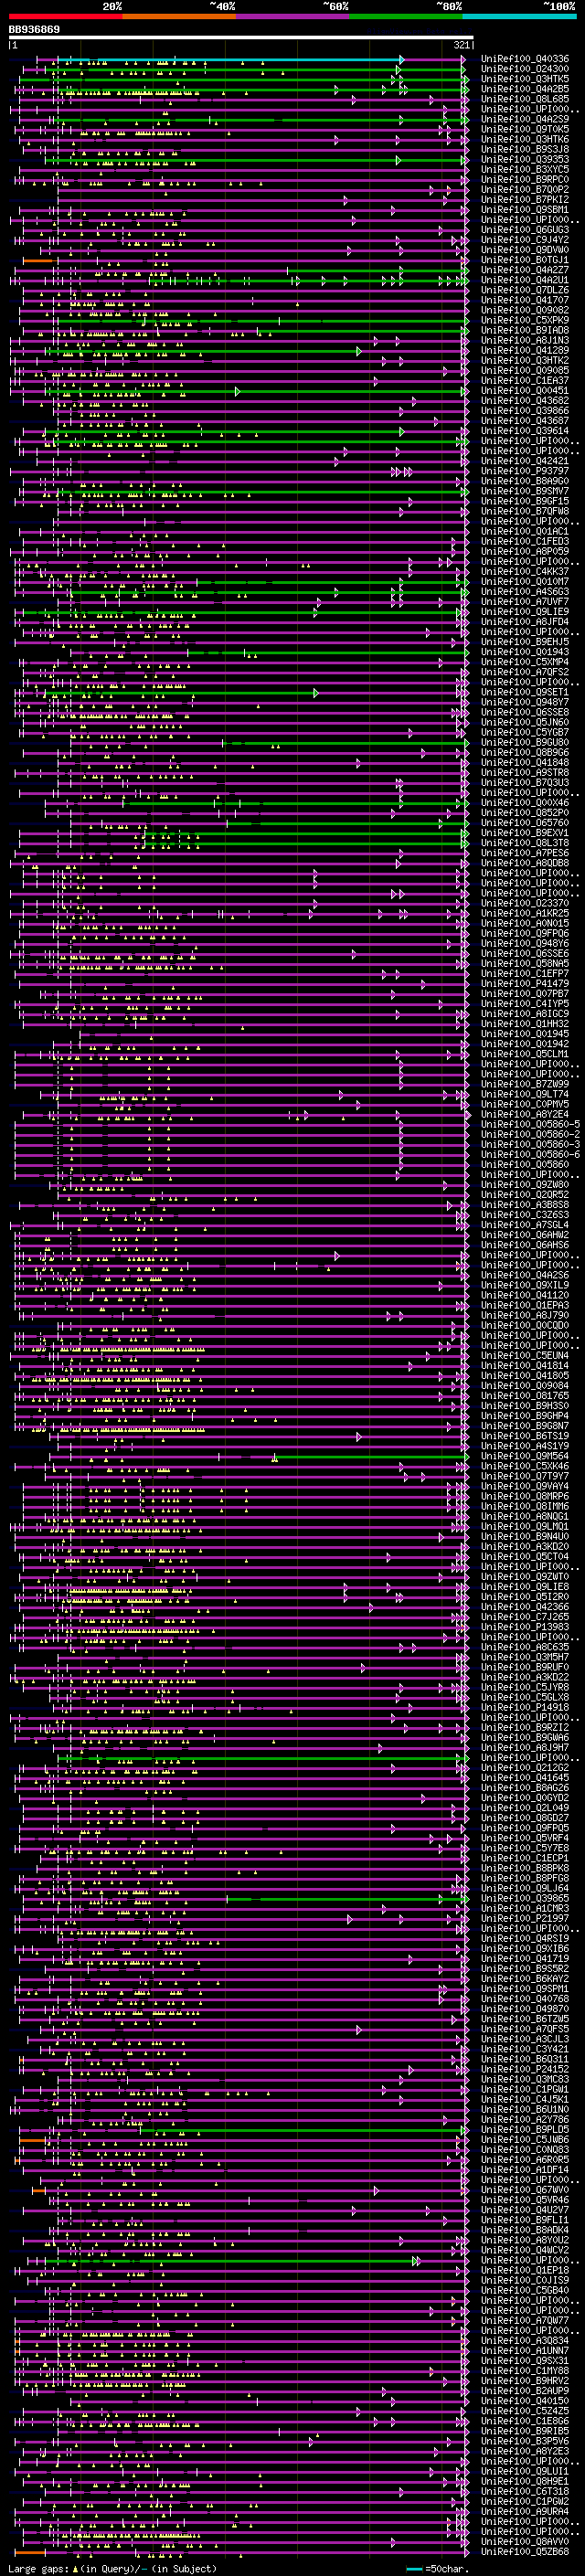Open hit UniRef100_Q40336
Viewport: 585px width, 2576px height.
click(x=524, y=59)
